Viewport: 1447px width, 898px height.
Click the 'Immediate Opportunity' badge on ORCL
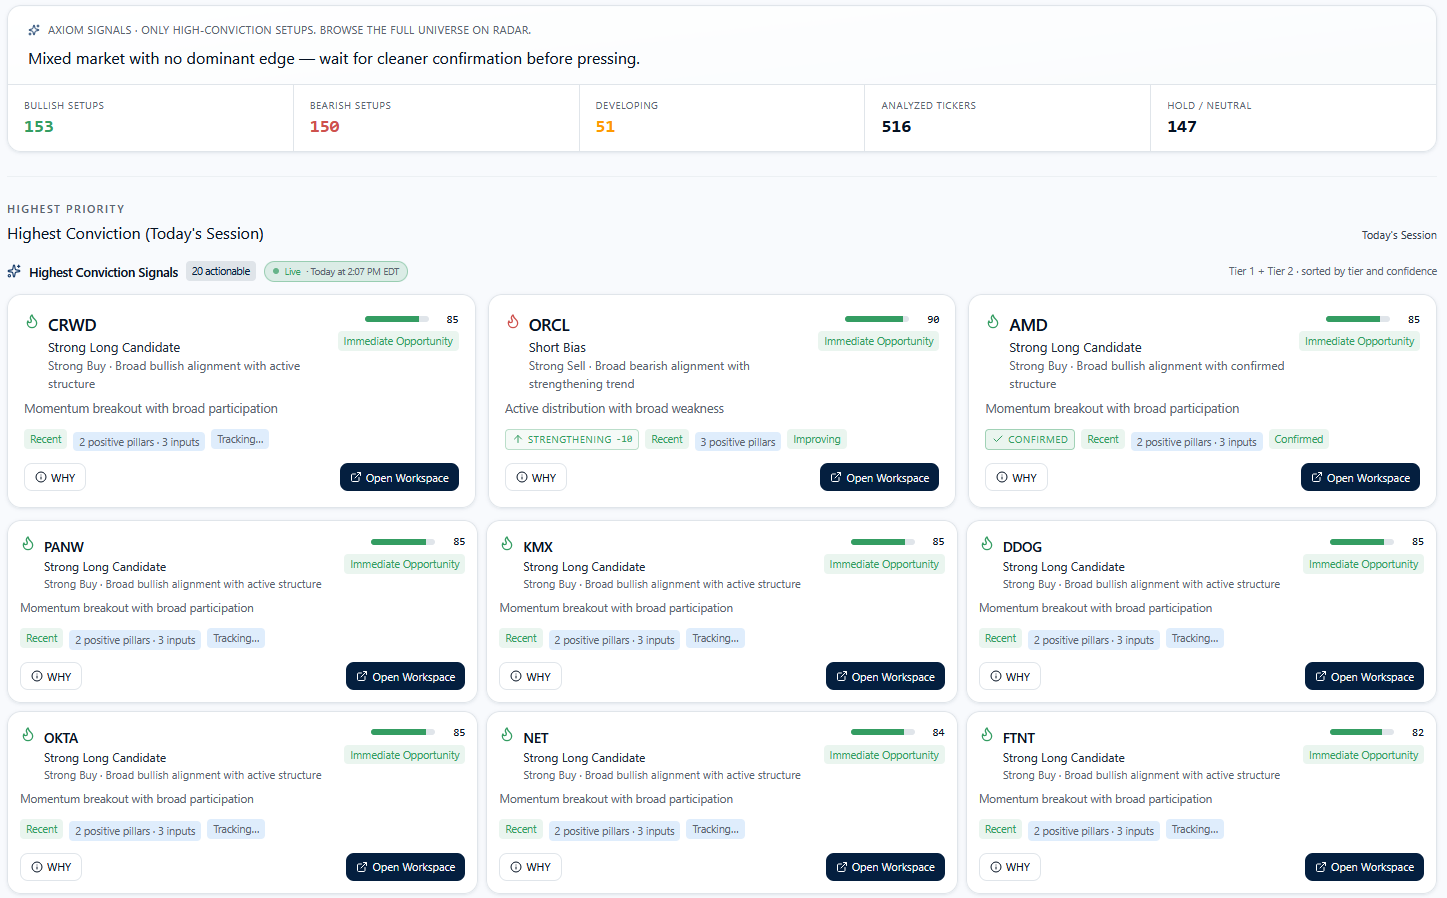pos(879,341)
